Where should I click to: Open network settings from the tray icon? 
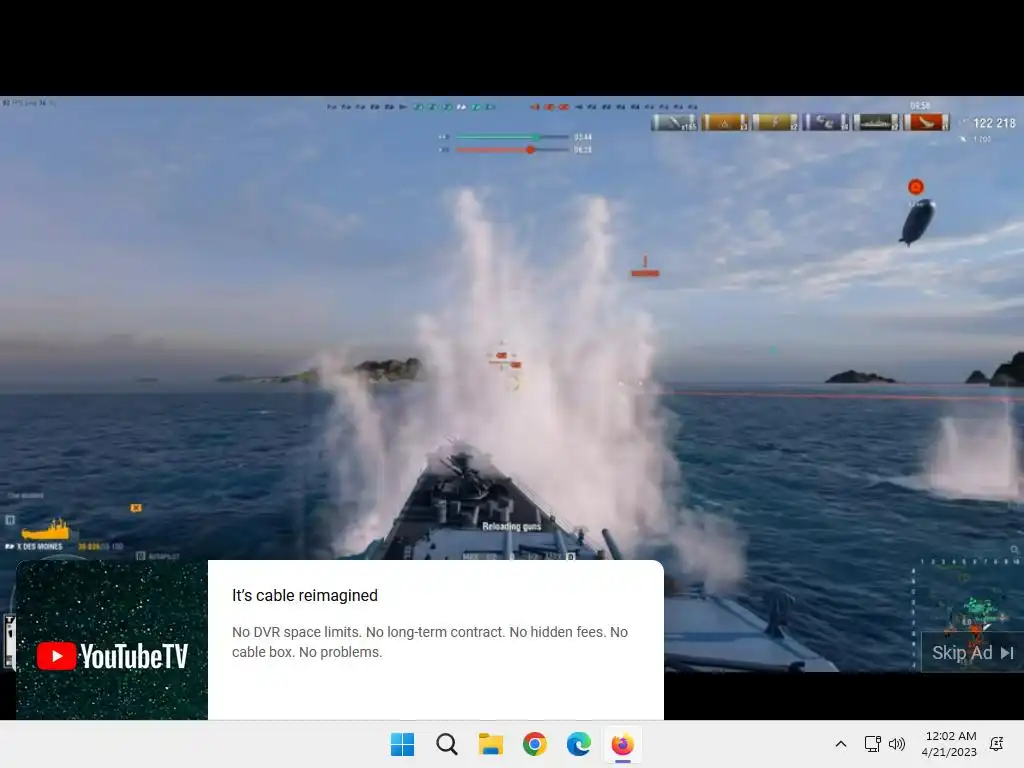pyautogui.click(x=872, y=744)
